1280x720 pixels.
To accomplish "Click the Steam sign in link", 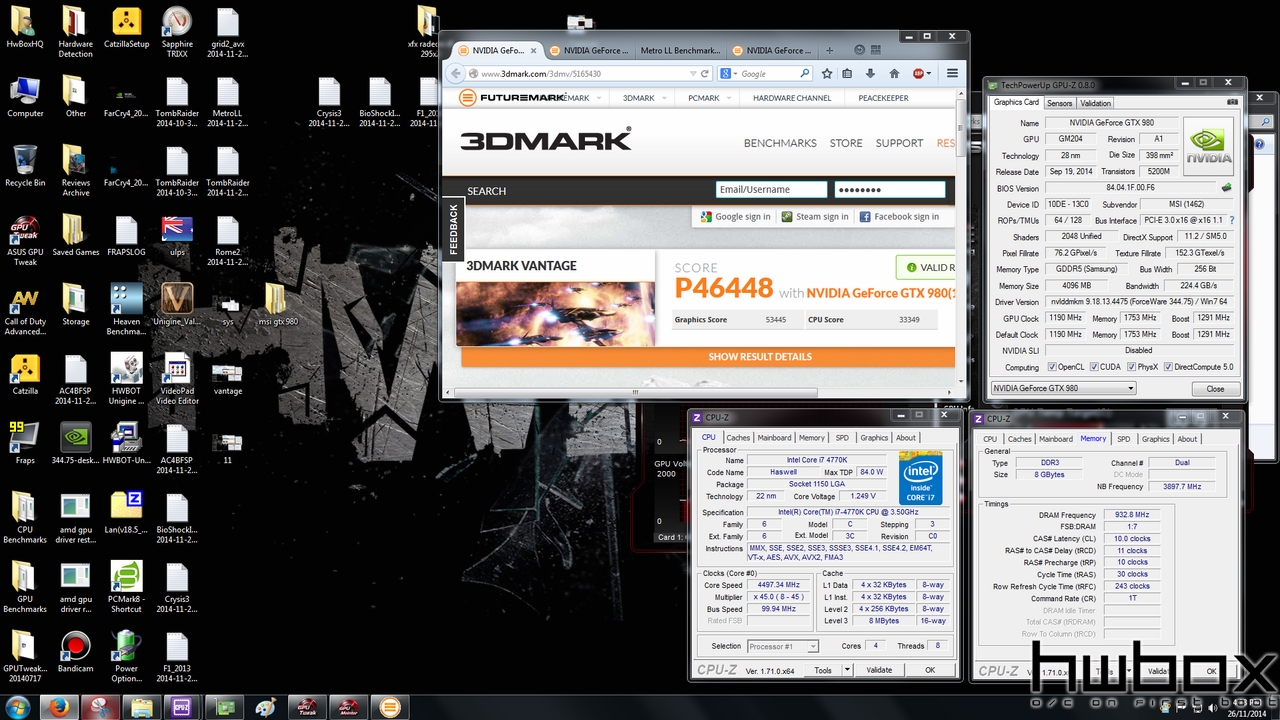I will pyautogui.click(x=815, y=216).
